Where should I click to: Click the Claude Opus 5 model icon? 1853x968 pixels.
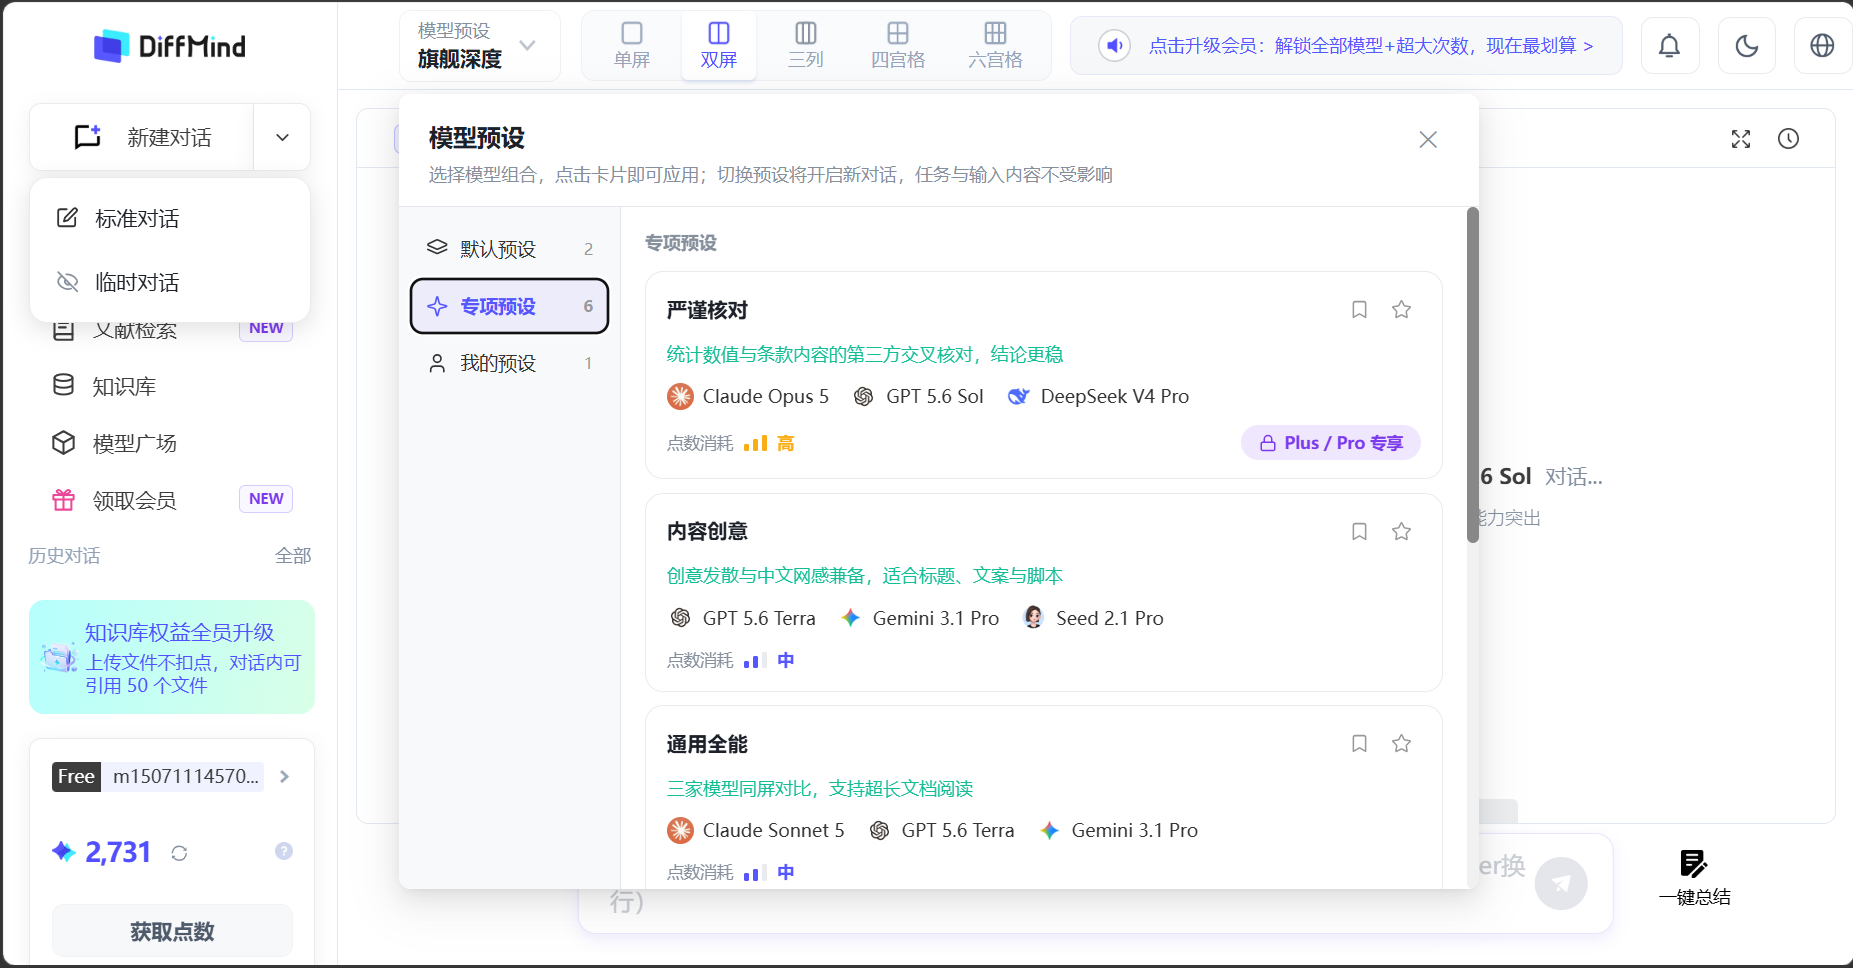pos(680,397)
